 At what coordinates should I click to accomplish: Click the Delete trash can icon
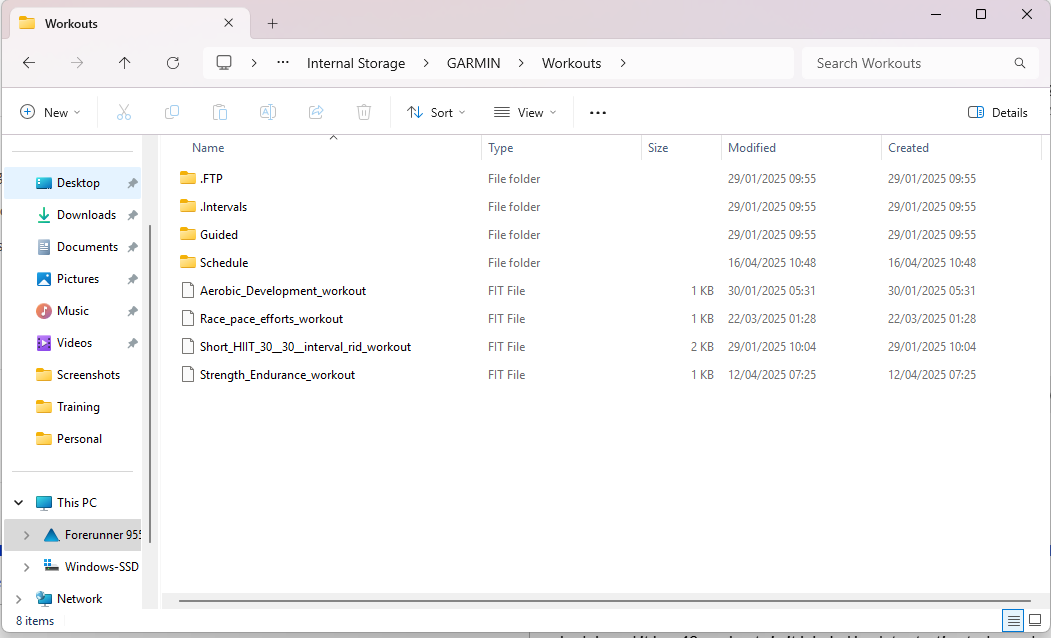point(364,113)
